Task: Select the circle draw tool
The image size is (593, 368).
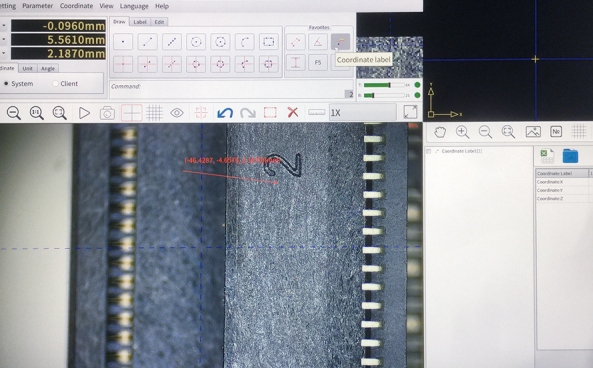Action: tap(196, 42)
